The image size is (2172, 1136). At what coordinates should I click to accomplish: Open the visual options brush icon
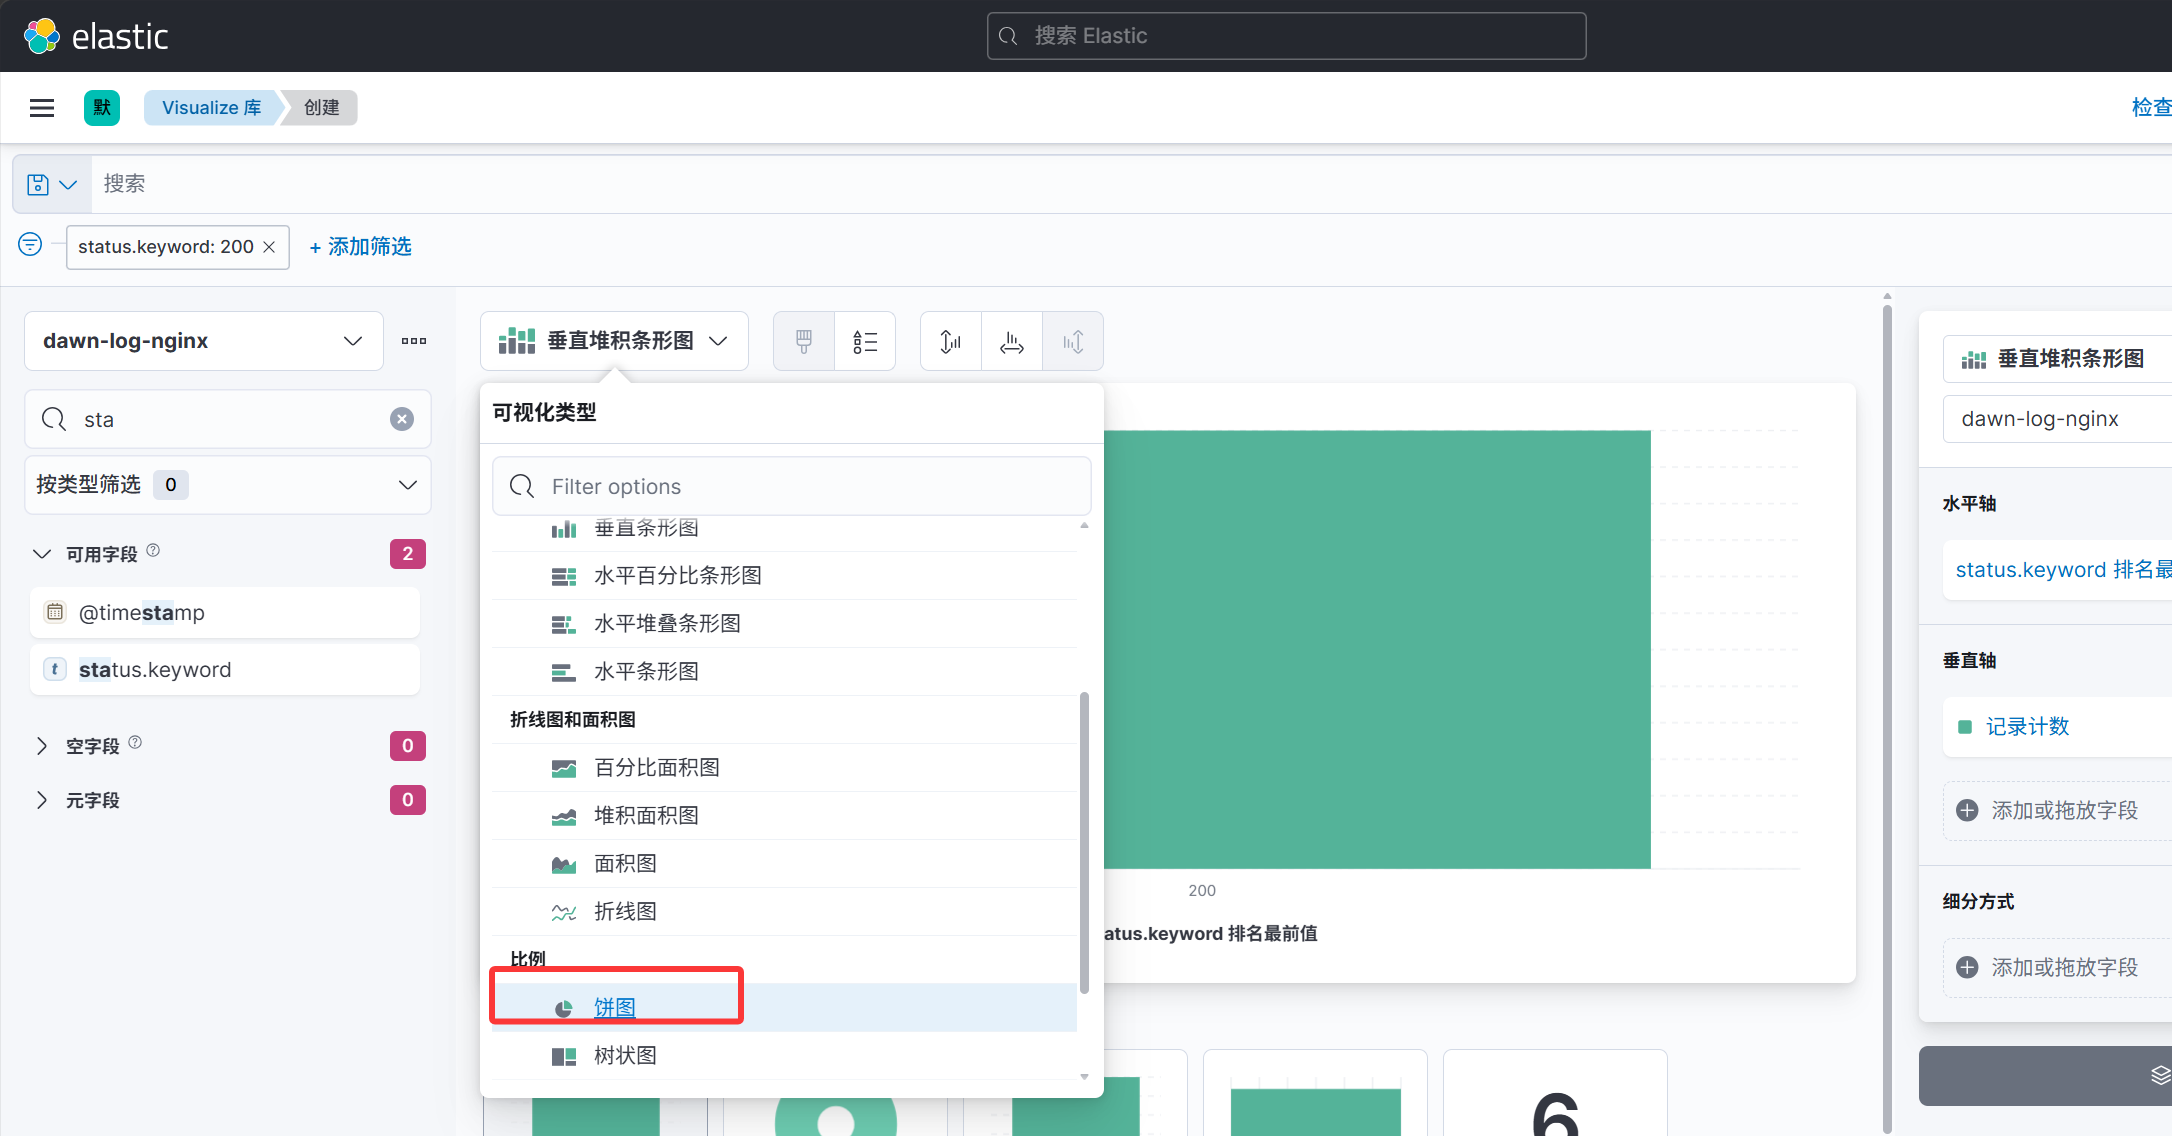(804, 342)
